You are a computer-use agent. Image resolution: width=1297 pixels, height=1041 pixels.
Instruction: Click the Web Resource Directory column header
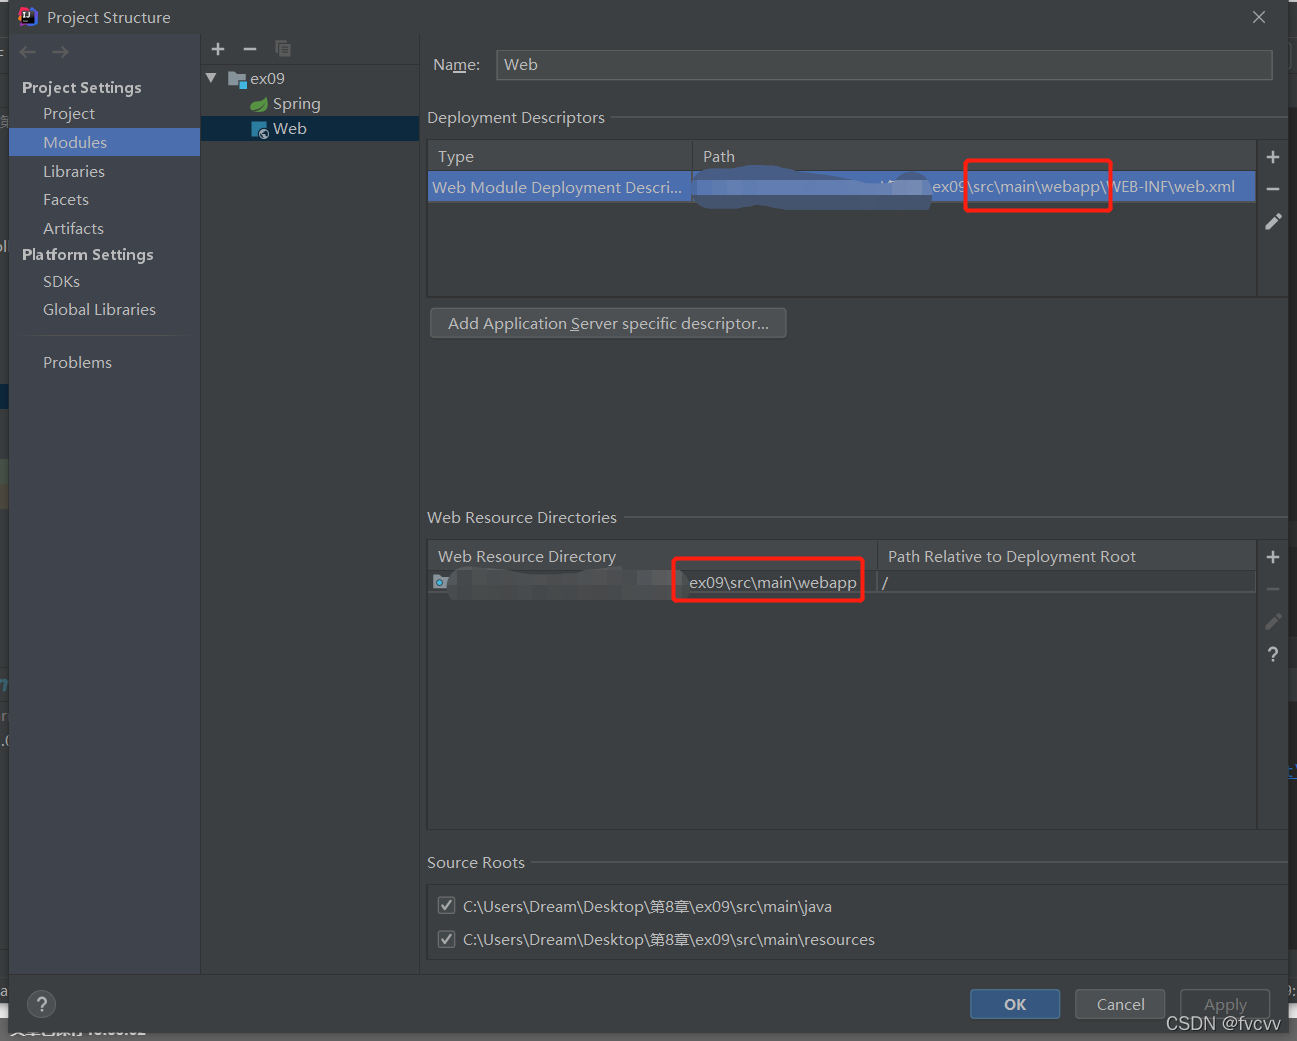click(652, 556)
